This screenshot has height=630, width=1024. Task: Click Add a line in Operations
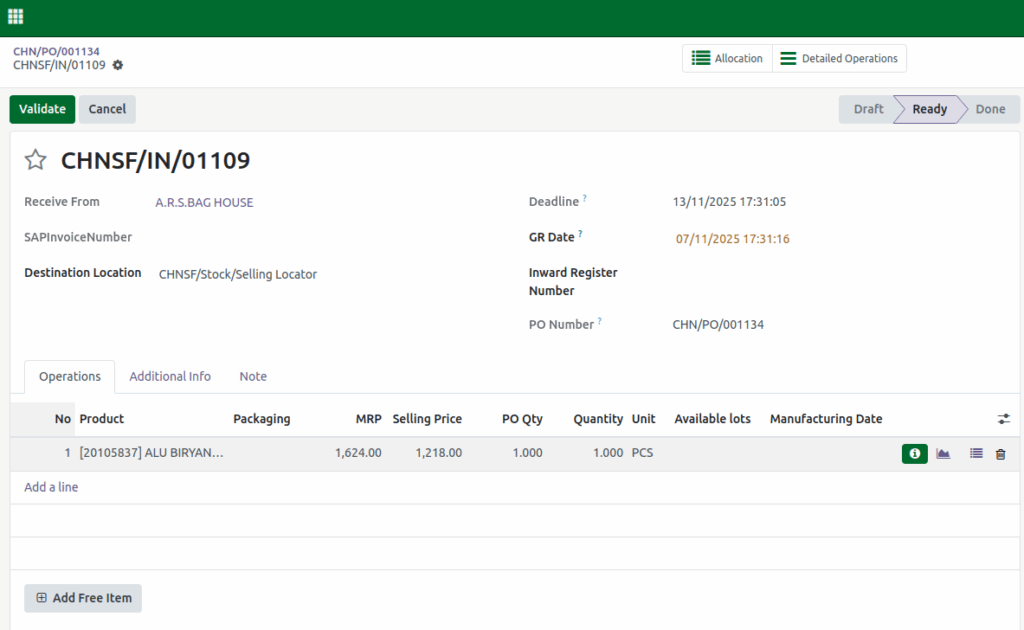[50, 486]
